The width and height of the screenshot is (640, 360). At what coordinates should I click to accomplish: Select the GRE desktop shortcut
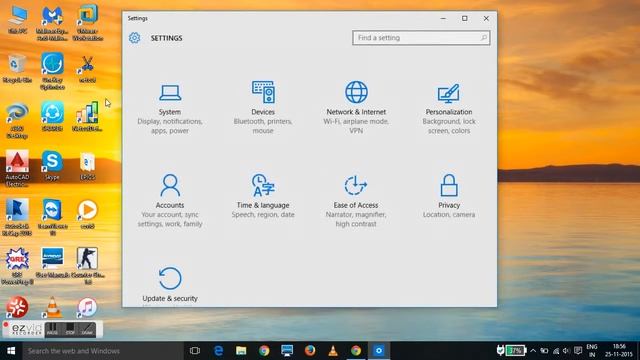tap(17, 266)
